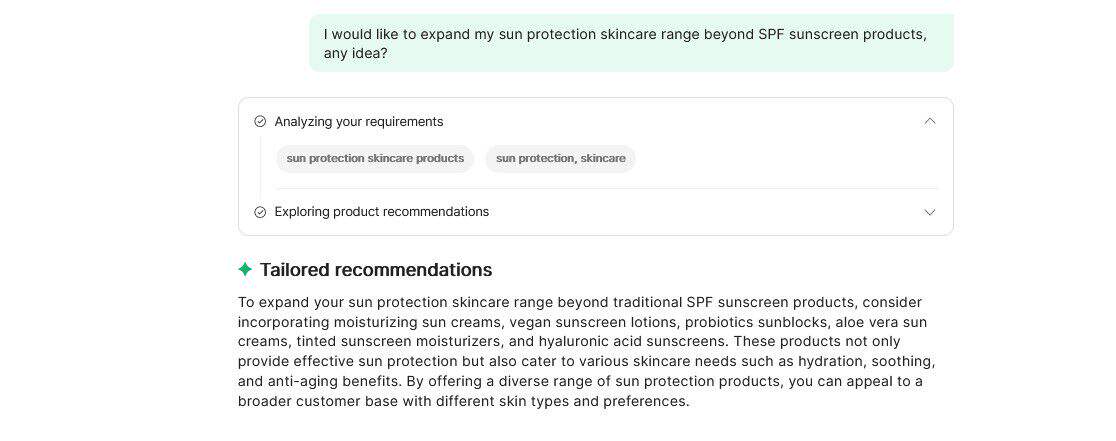The height and width of the screenshot is (441, 1116).
Task: Click 'moisturizing sun creams' in the answer
Action: 420,322
